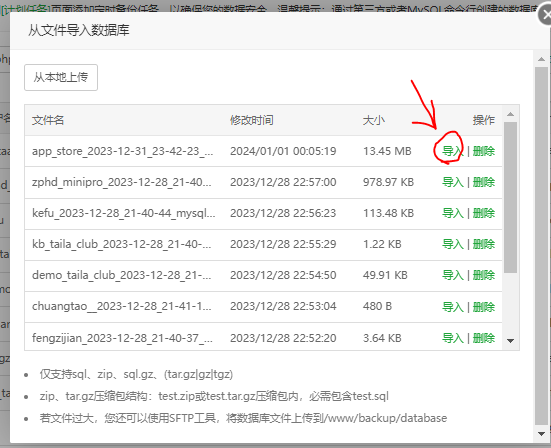
Task: Click the 3.64 KB size cell
Action: coord(382,338)
